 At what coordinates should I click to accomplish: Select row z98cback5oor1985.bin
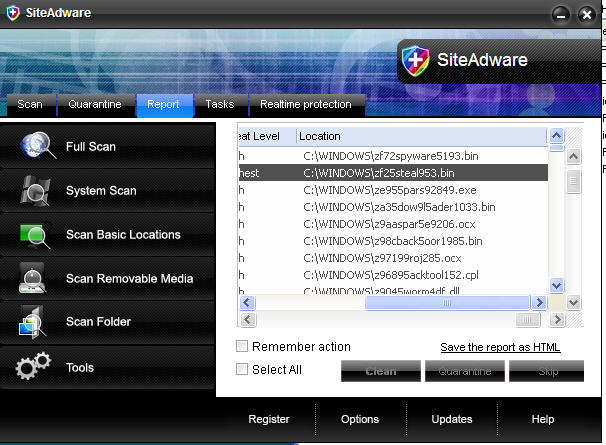pos(393,241)
